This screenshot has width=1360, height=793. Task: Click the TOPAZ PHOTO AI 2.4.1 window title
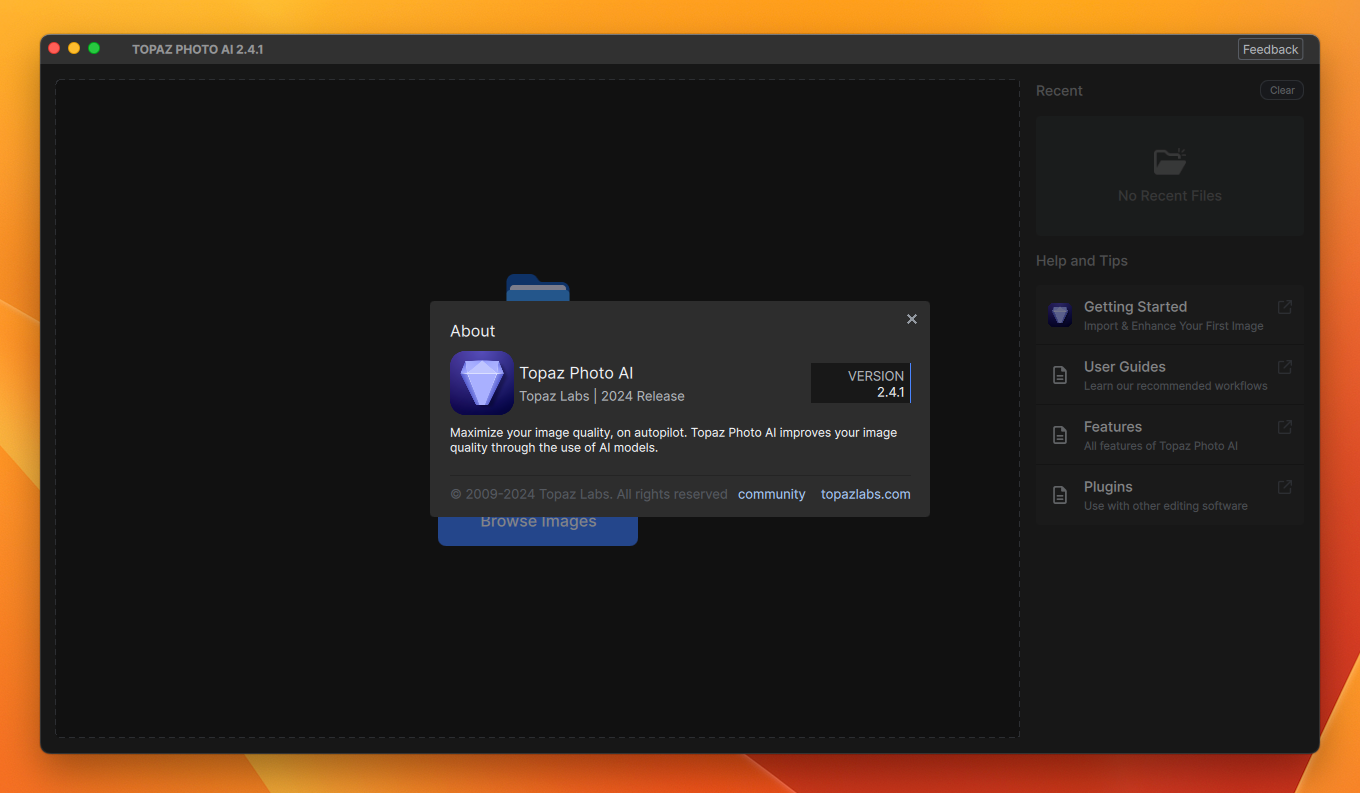click(198, 49)
